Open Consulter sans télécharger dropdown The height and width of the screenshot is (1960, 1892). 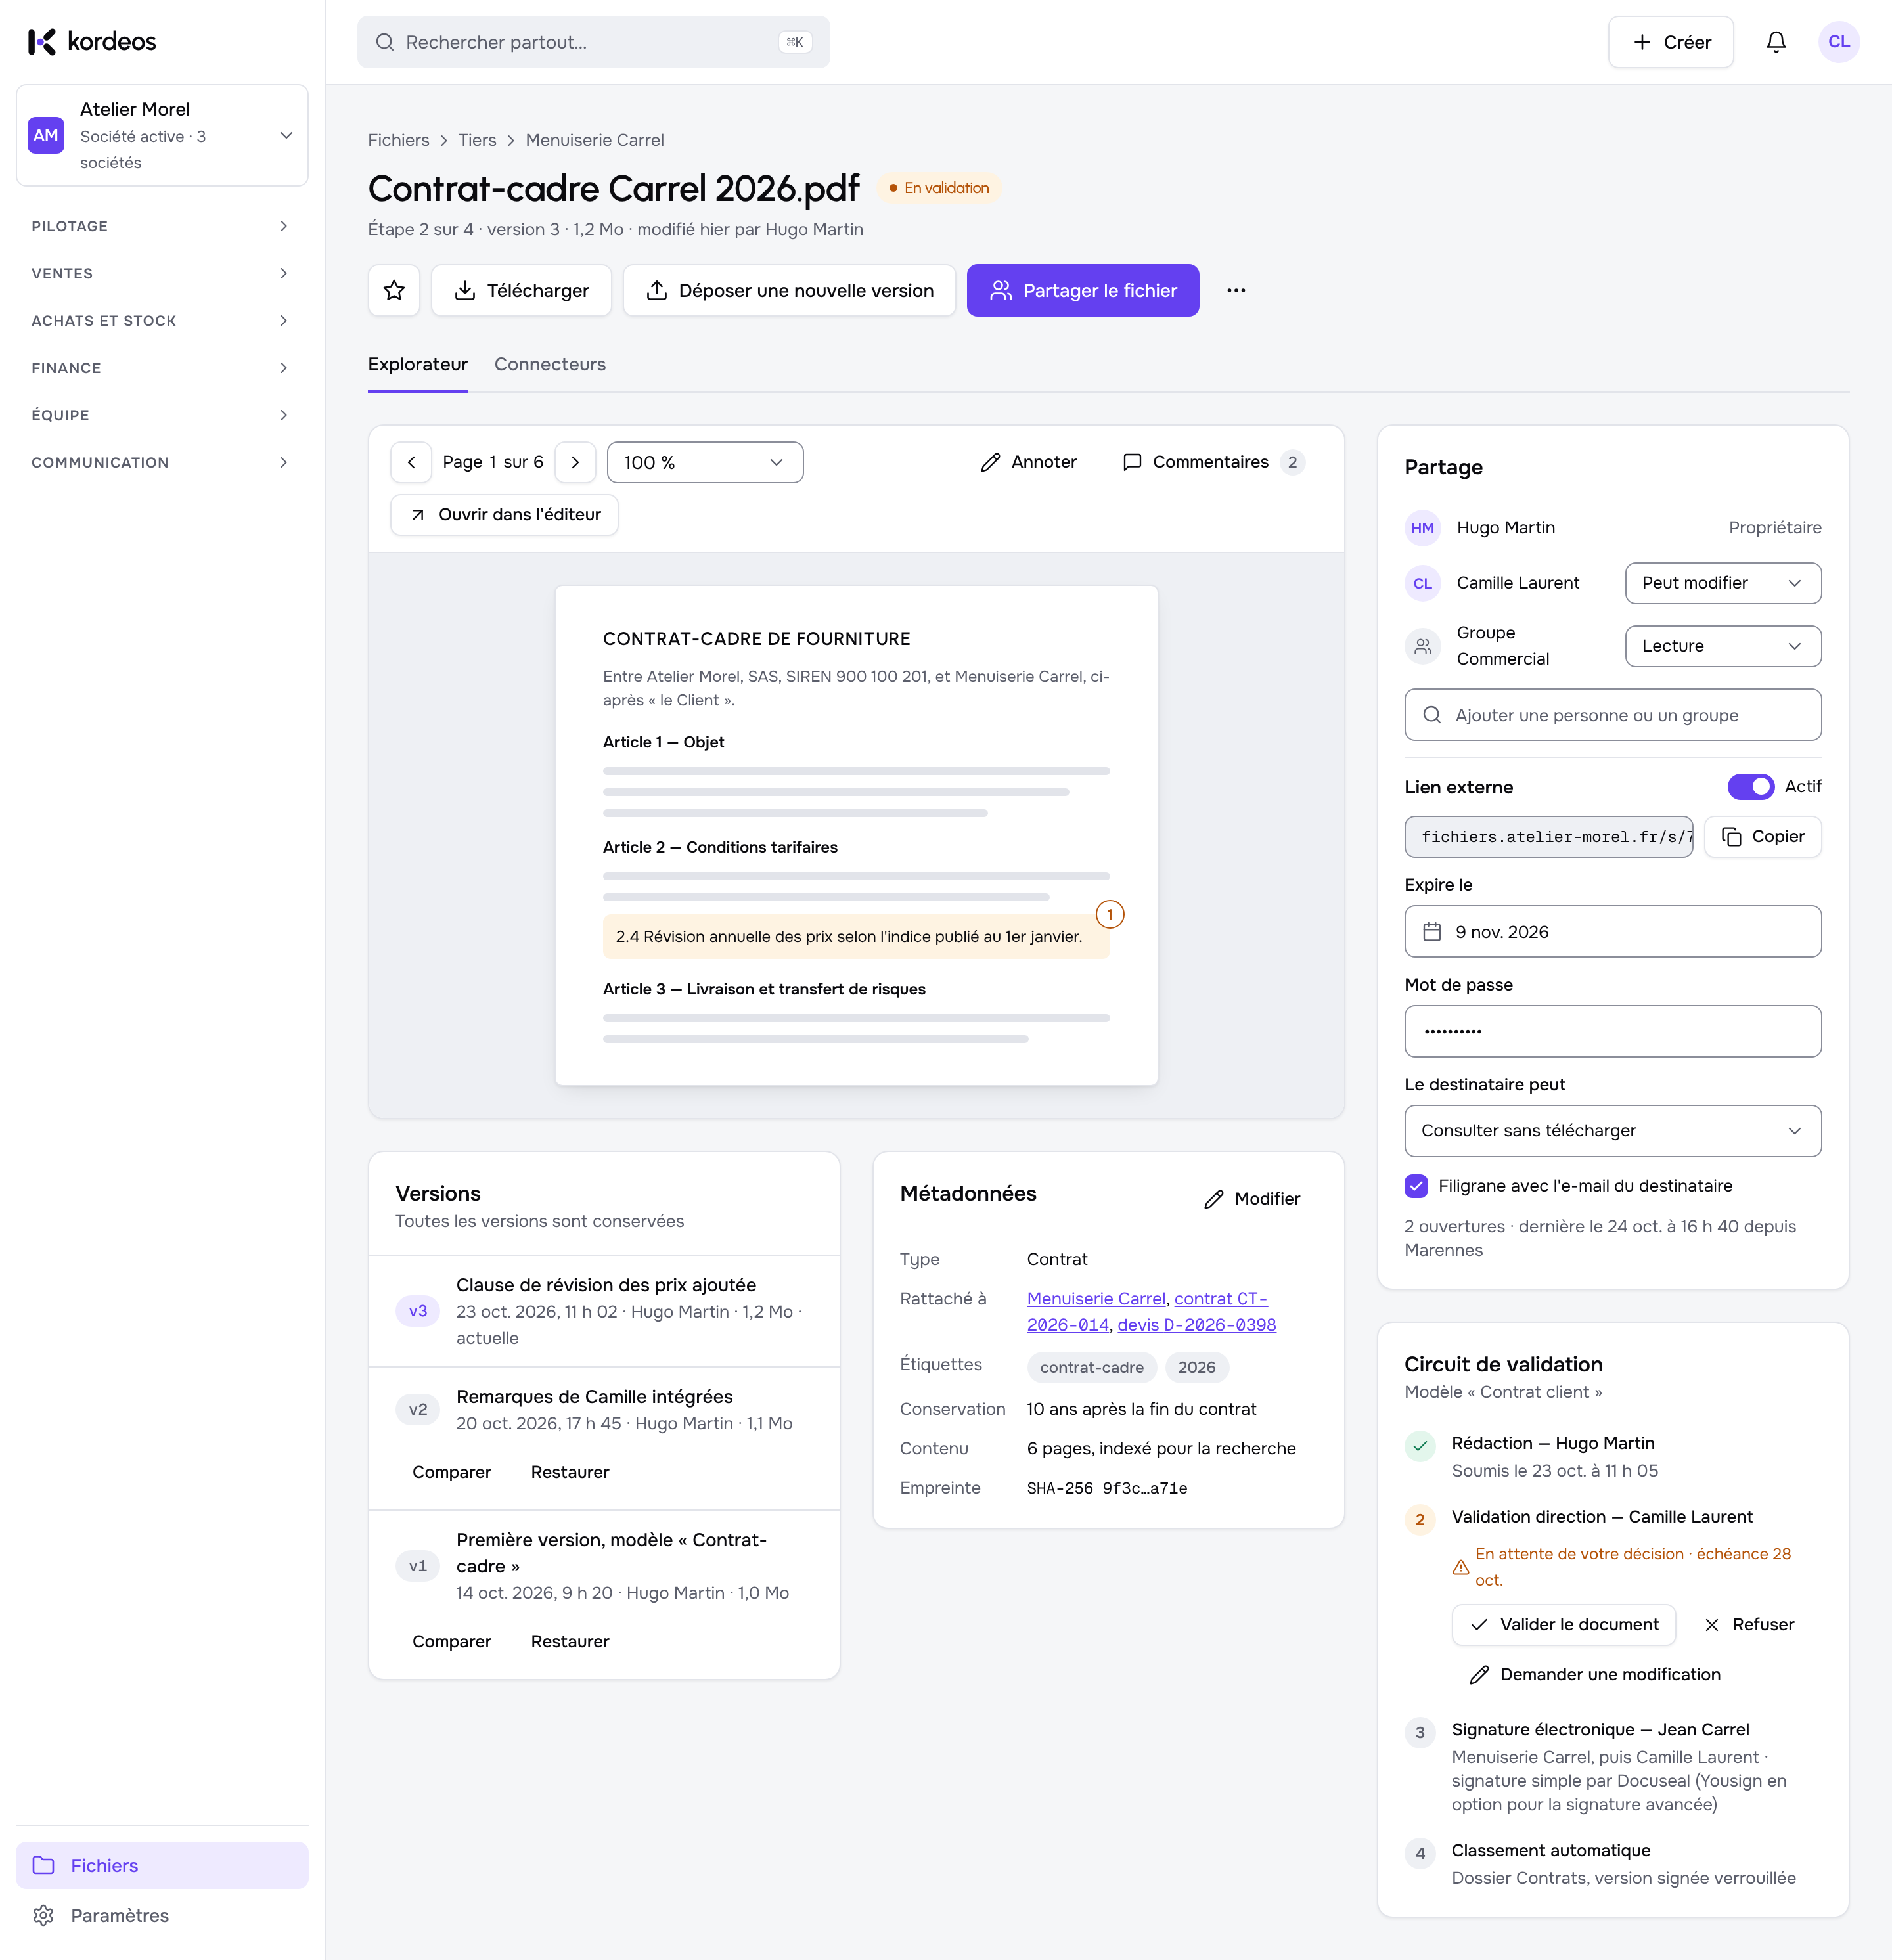pos(1612,1130)
